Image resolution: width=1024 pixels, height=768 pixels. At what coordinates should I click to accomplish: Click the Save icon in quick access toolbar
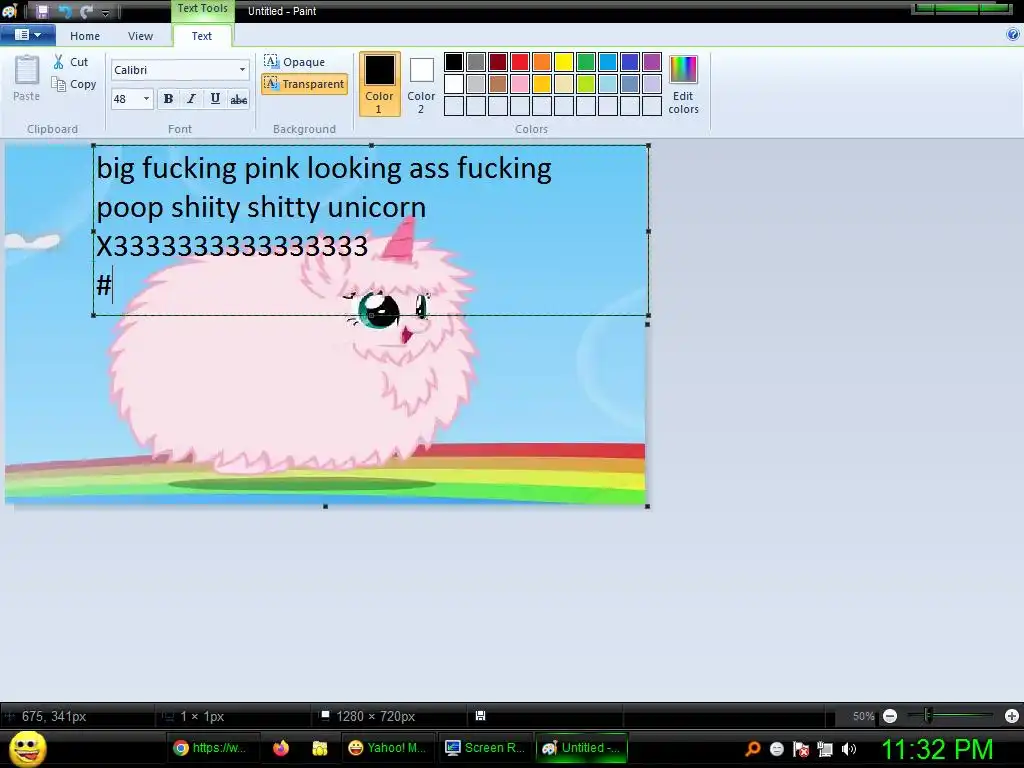pos(42,11)
